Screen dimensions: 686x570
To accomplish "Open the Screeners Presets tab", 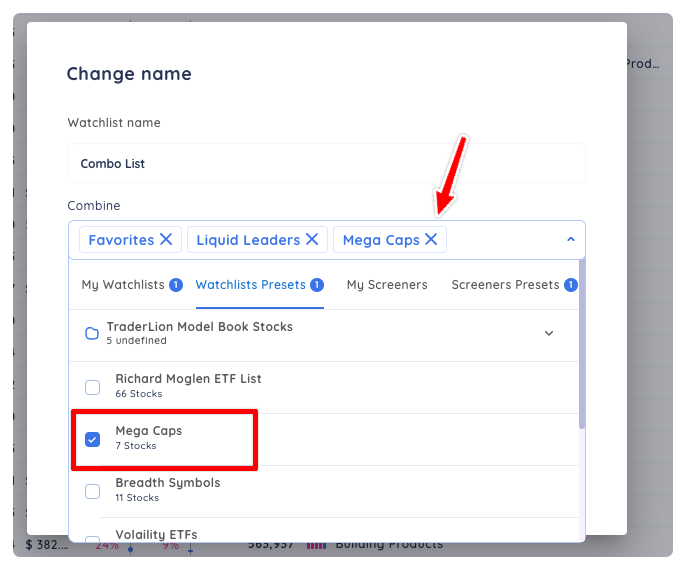I will [514, 285].
